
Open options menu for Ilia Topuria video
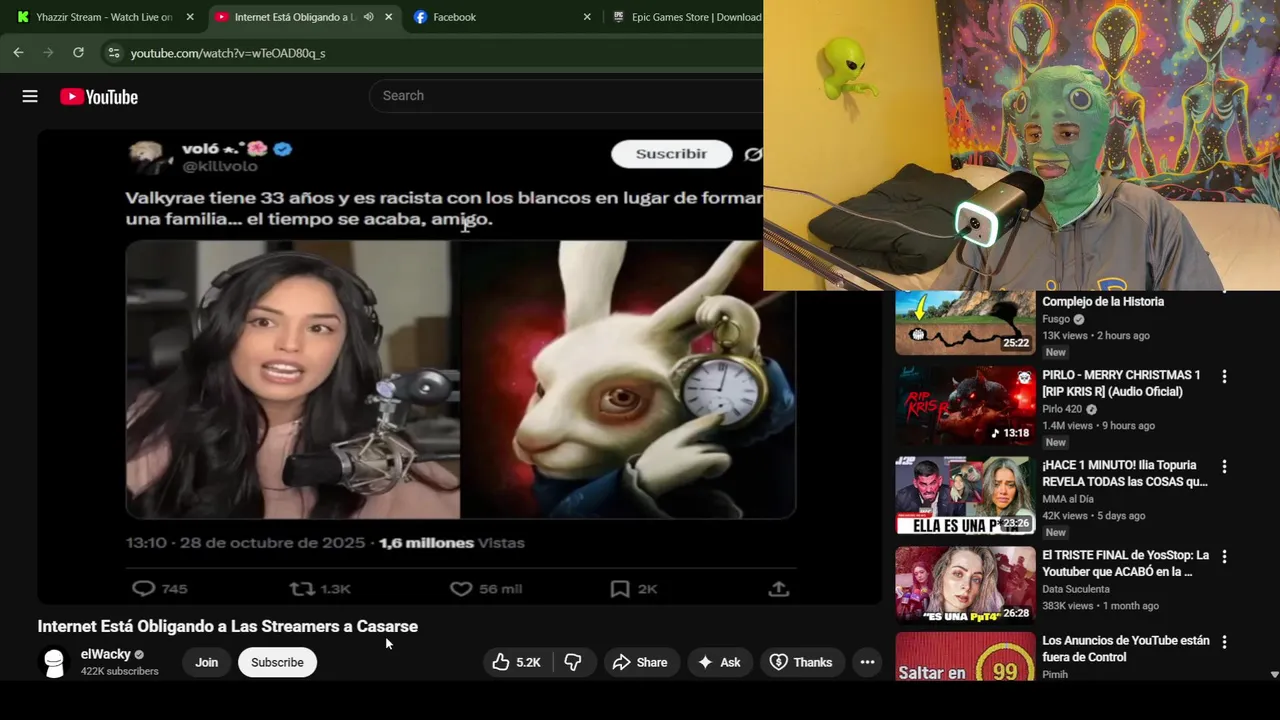(1224, 467)
